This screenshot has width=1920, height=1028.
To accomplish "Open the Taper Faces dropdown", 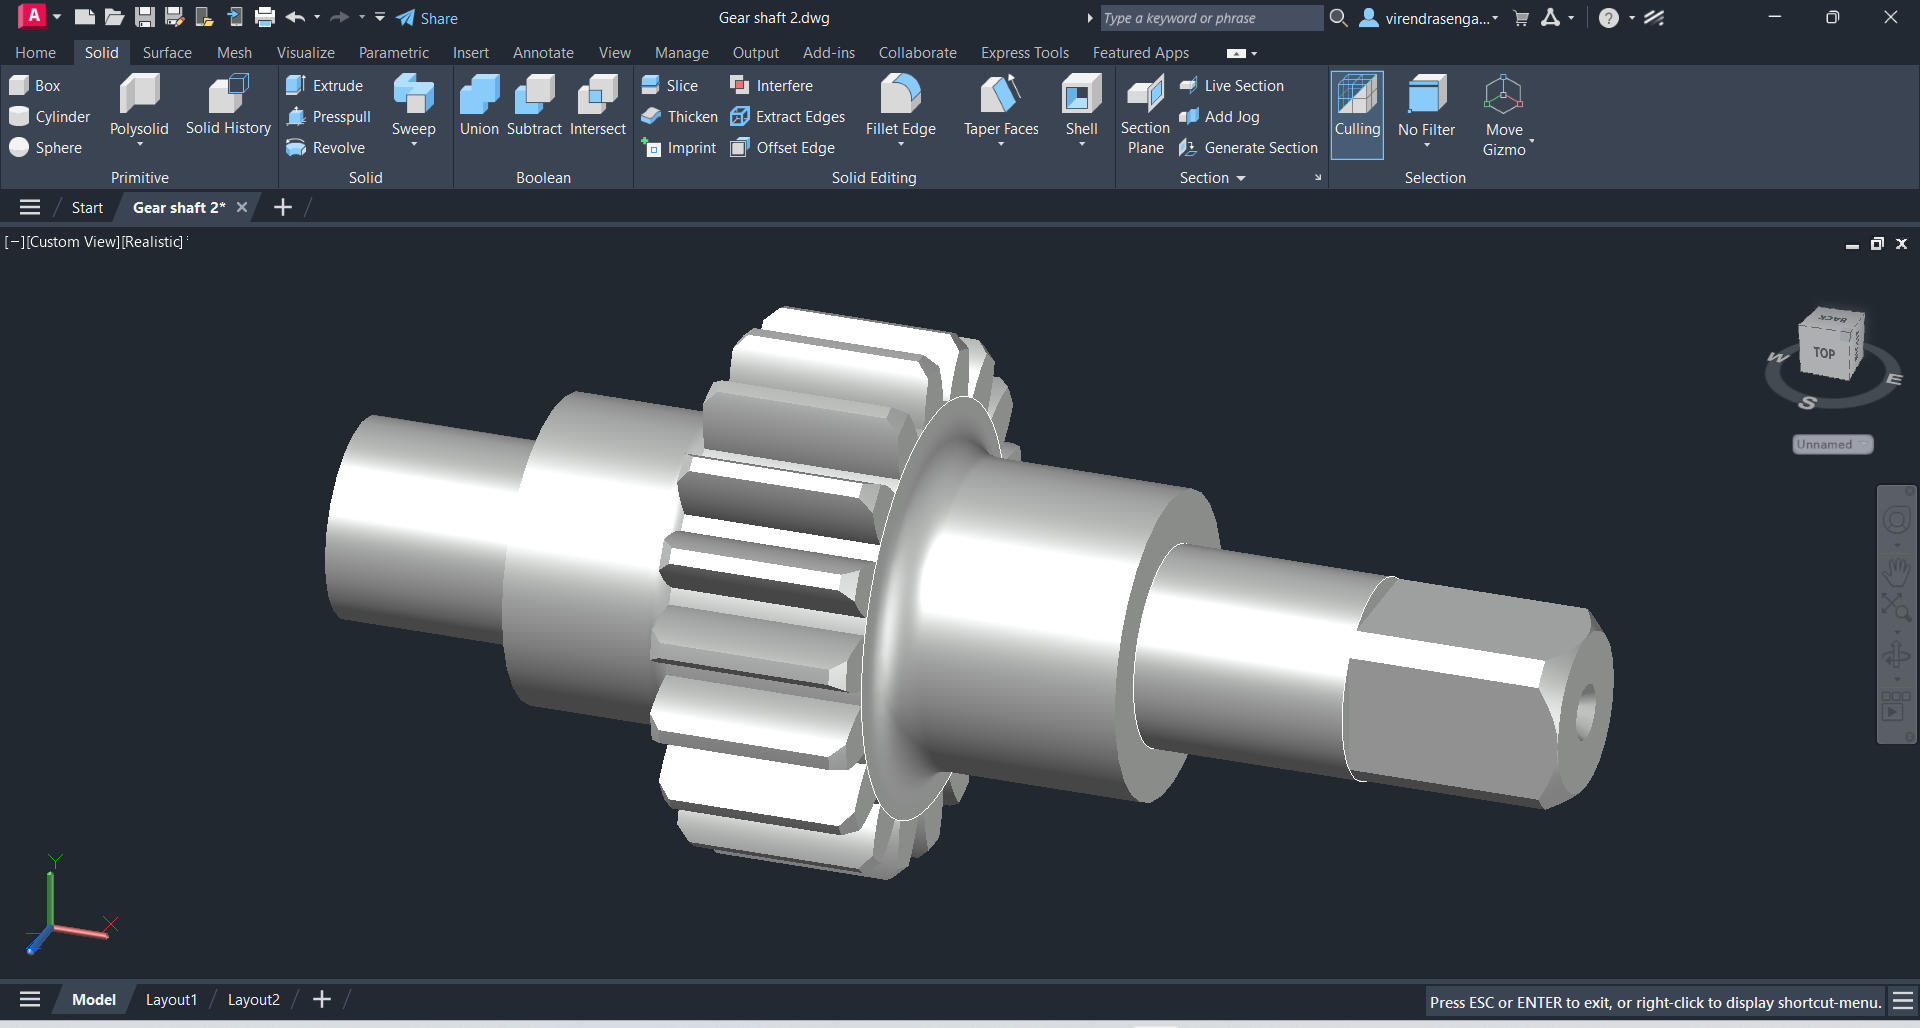I will click(1001, 145).
